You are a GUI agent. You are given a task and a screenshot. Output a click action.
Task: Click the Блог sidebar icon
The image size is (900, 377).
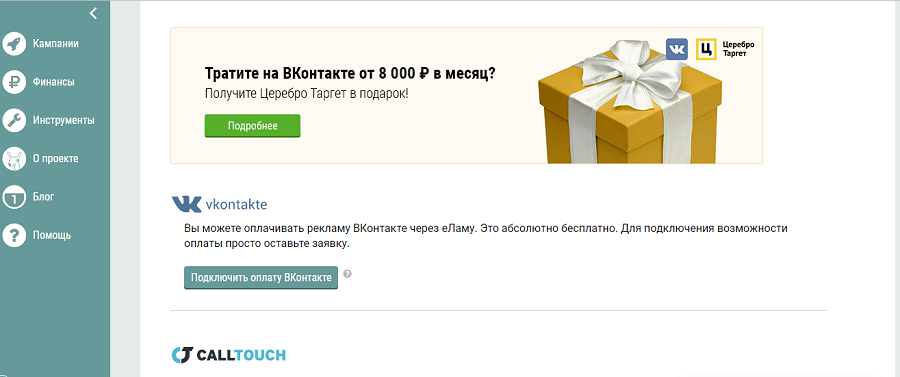click(x=14, y=197)
